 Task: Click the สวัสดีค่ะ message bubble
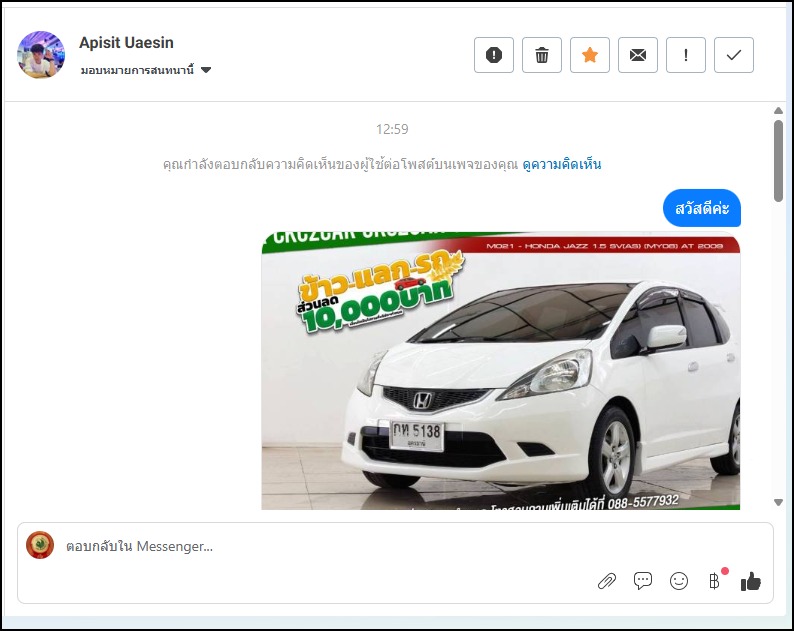702,208
